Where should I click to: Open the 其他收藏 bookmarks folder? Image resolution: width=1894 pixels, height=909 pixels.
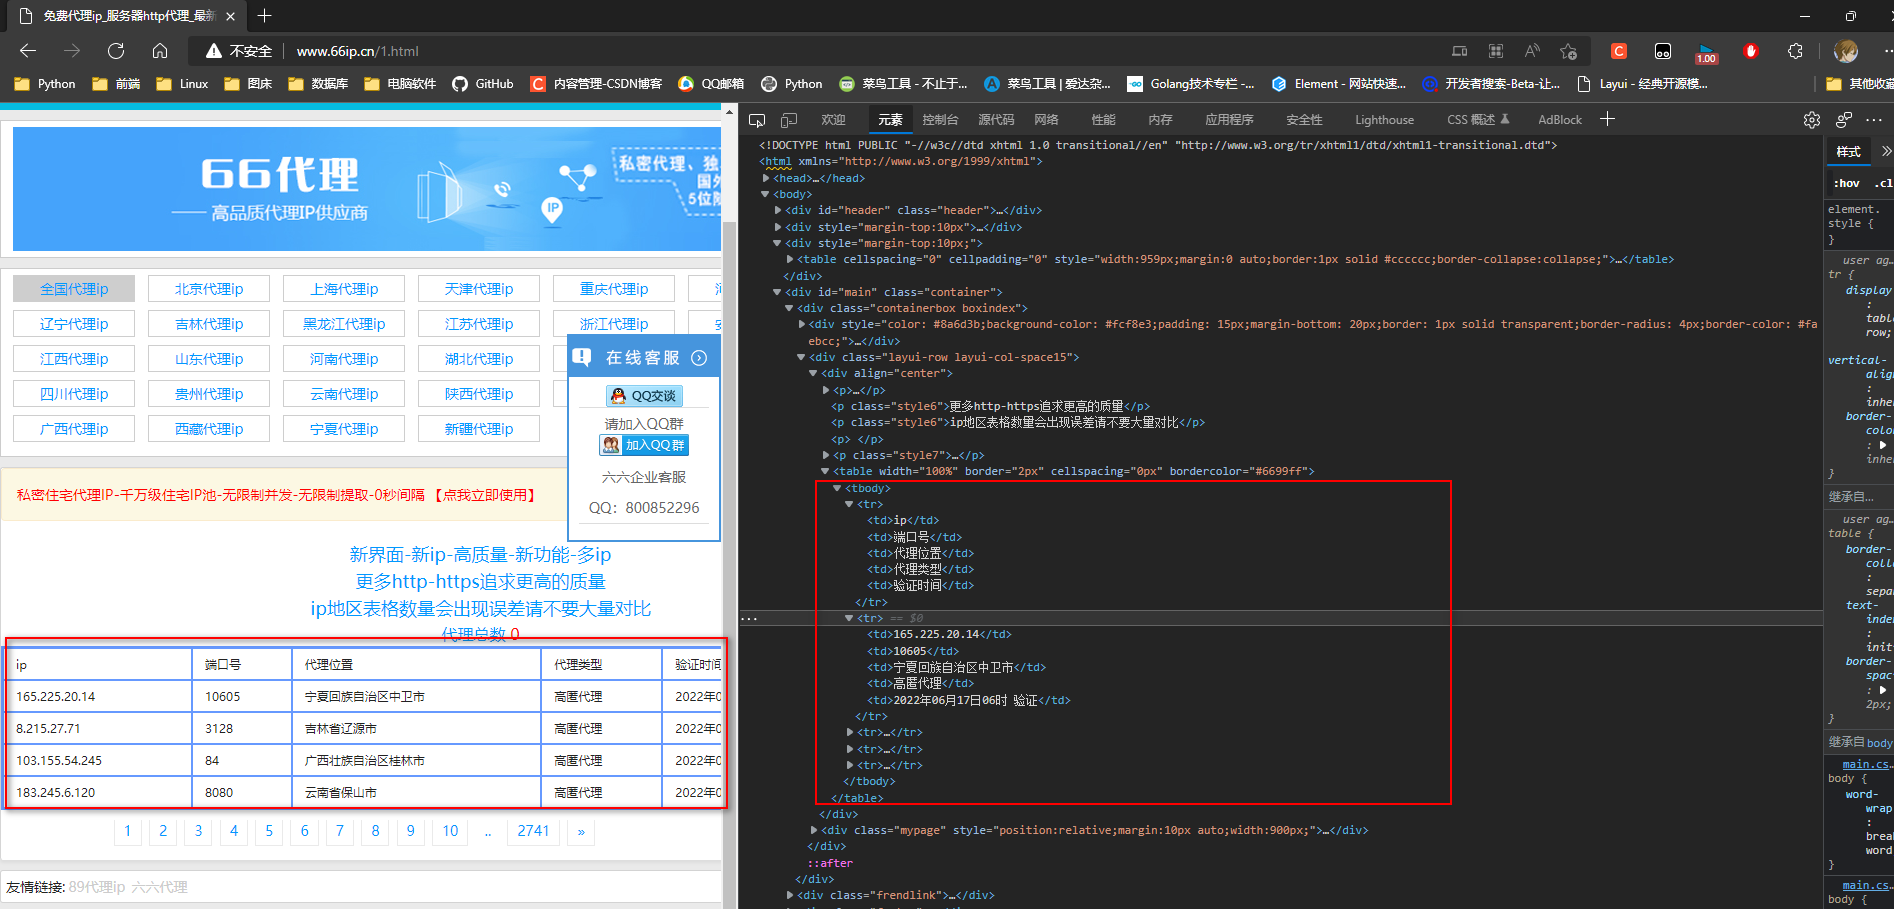1858,84
